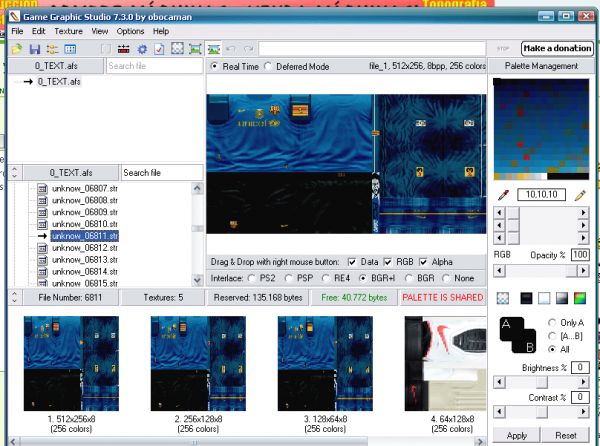600x446 pixels.
Task: Open the Texture menu
Action: click(68, 31)
